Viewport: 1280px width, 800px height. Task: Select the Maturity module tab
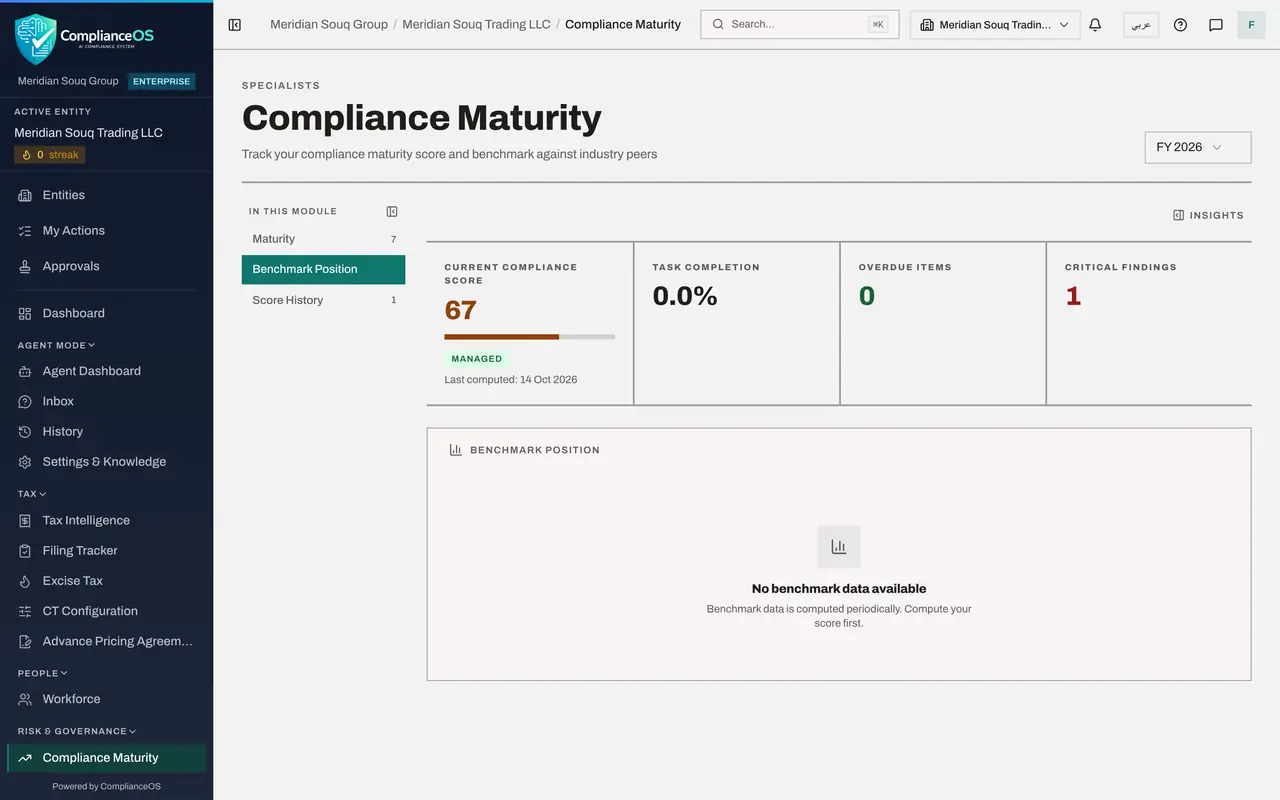(x=323, y=239)
